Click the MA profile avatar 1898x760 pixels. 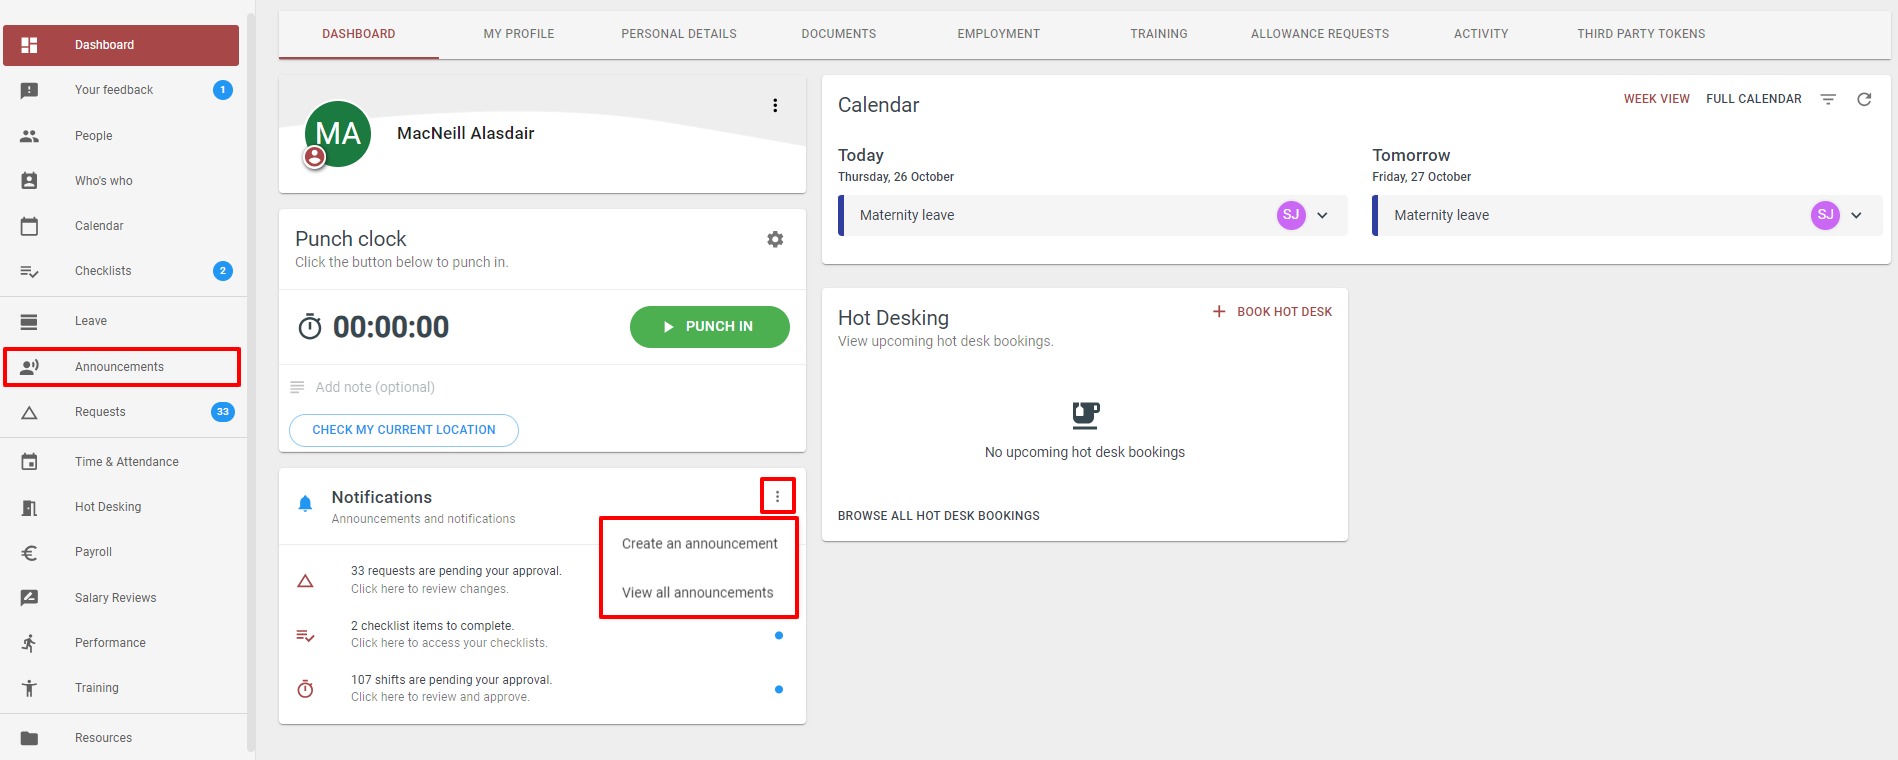pyautogui.click(x=338, y=134)
